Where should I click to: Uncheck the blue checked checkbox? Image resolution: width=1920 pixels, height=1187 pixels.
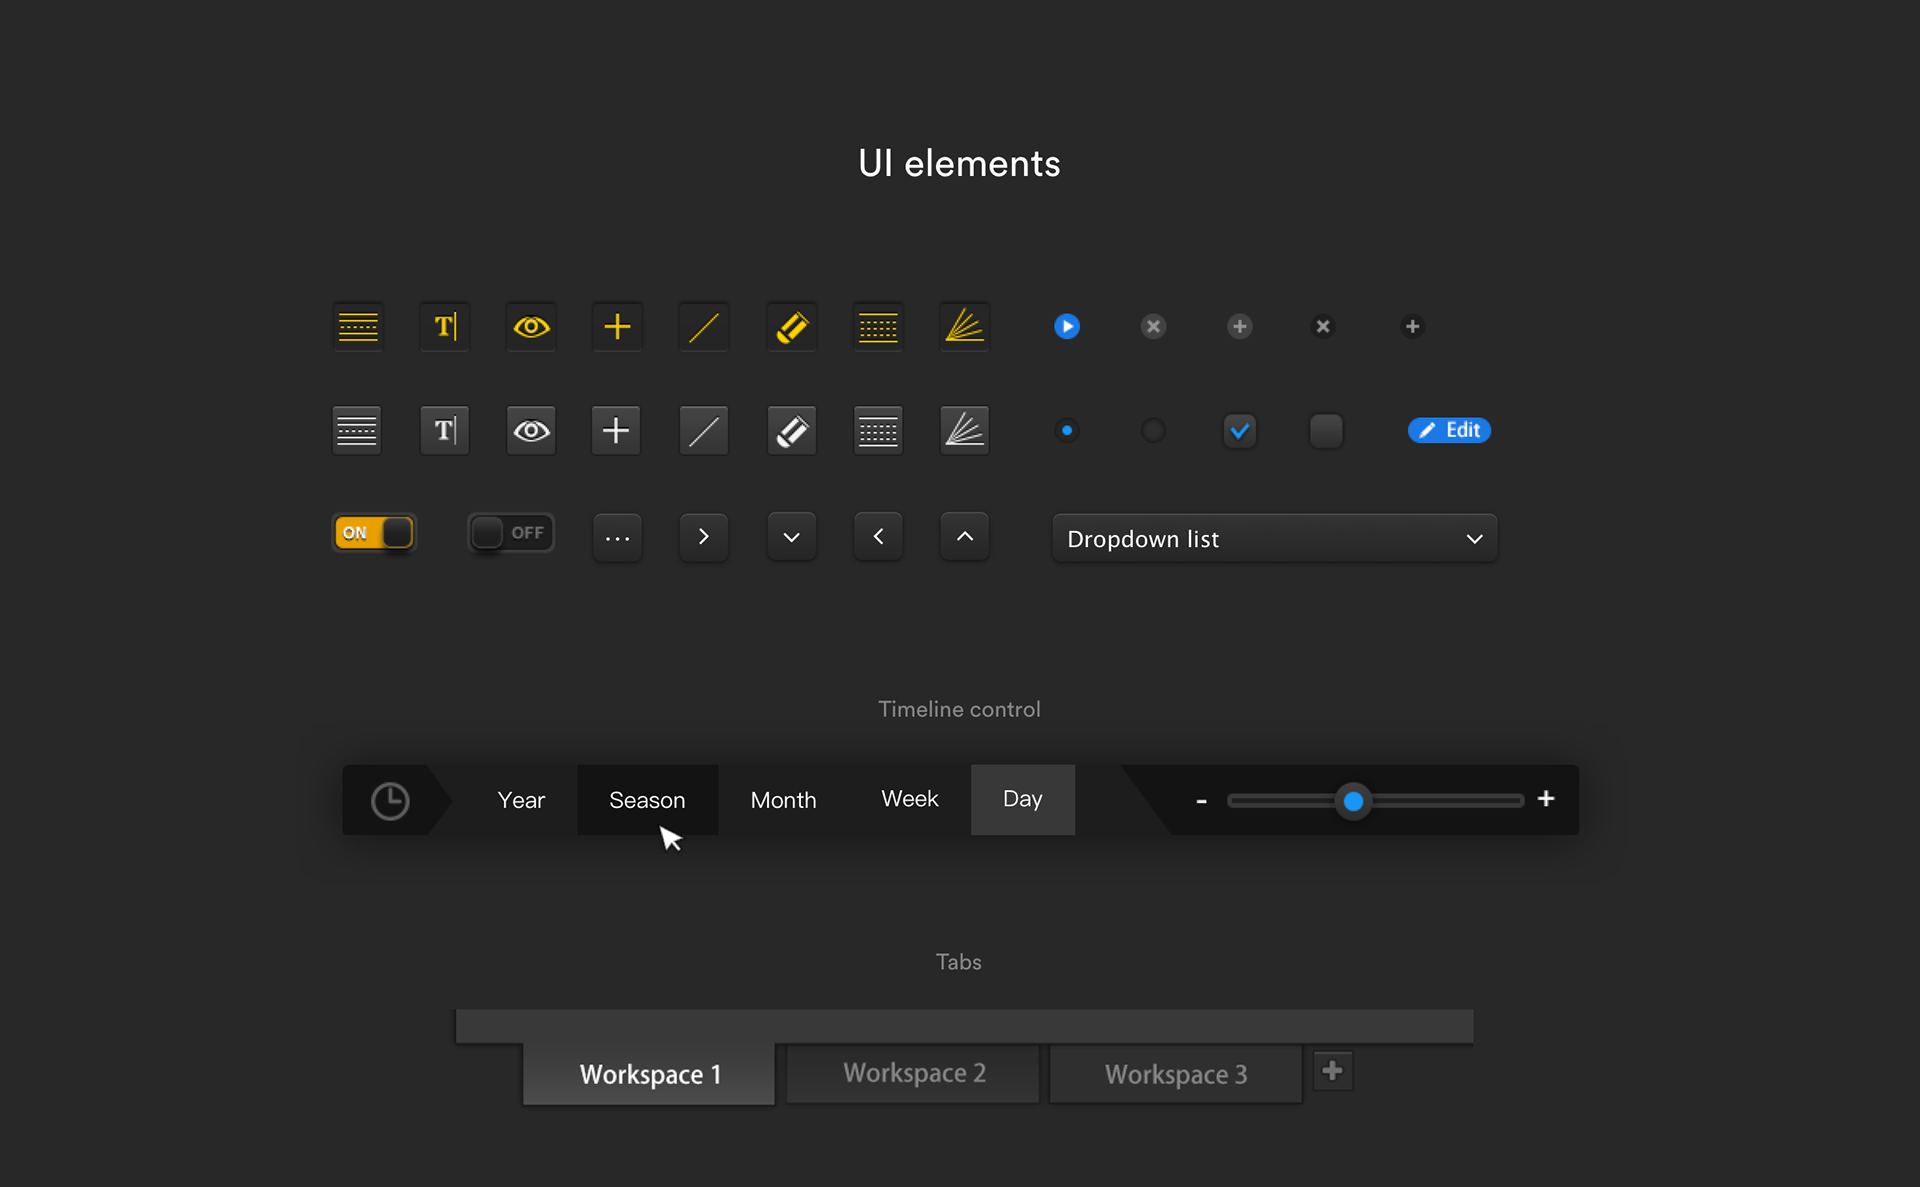[1239, 431]
